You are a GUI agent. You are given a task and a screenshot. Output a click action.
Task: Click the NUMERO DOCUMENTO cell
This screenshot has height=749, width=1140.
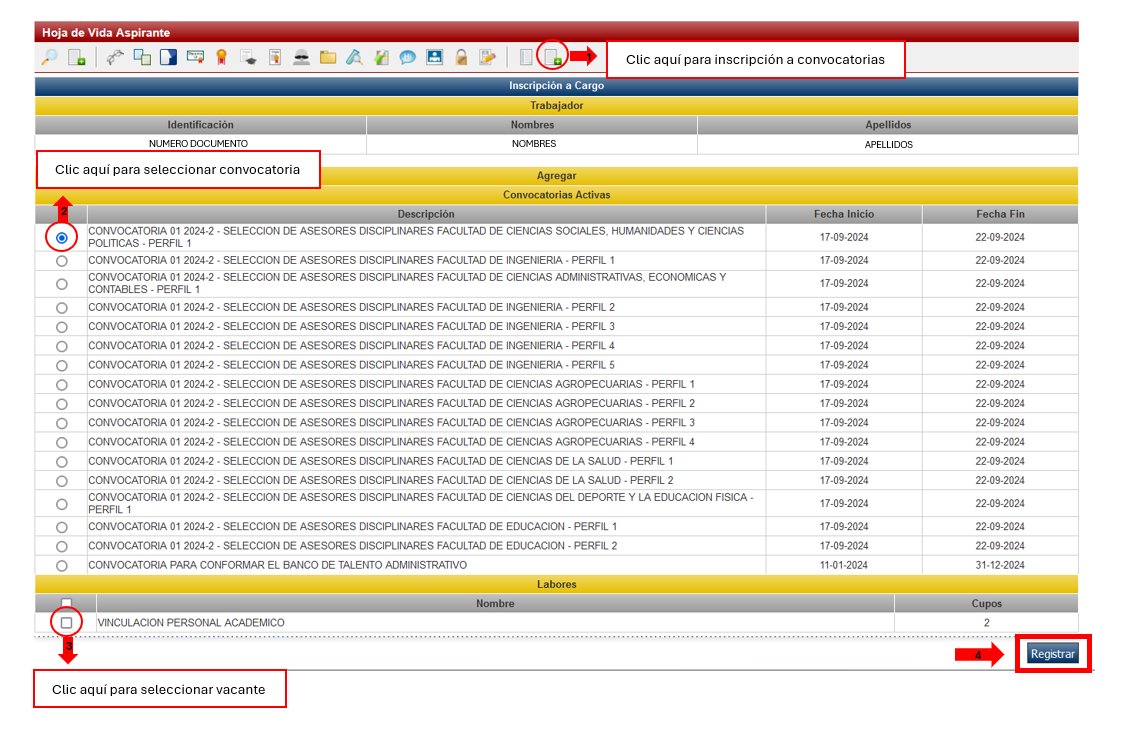coord(198,144)
